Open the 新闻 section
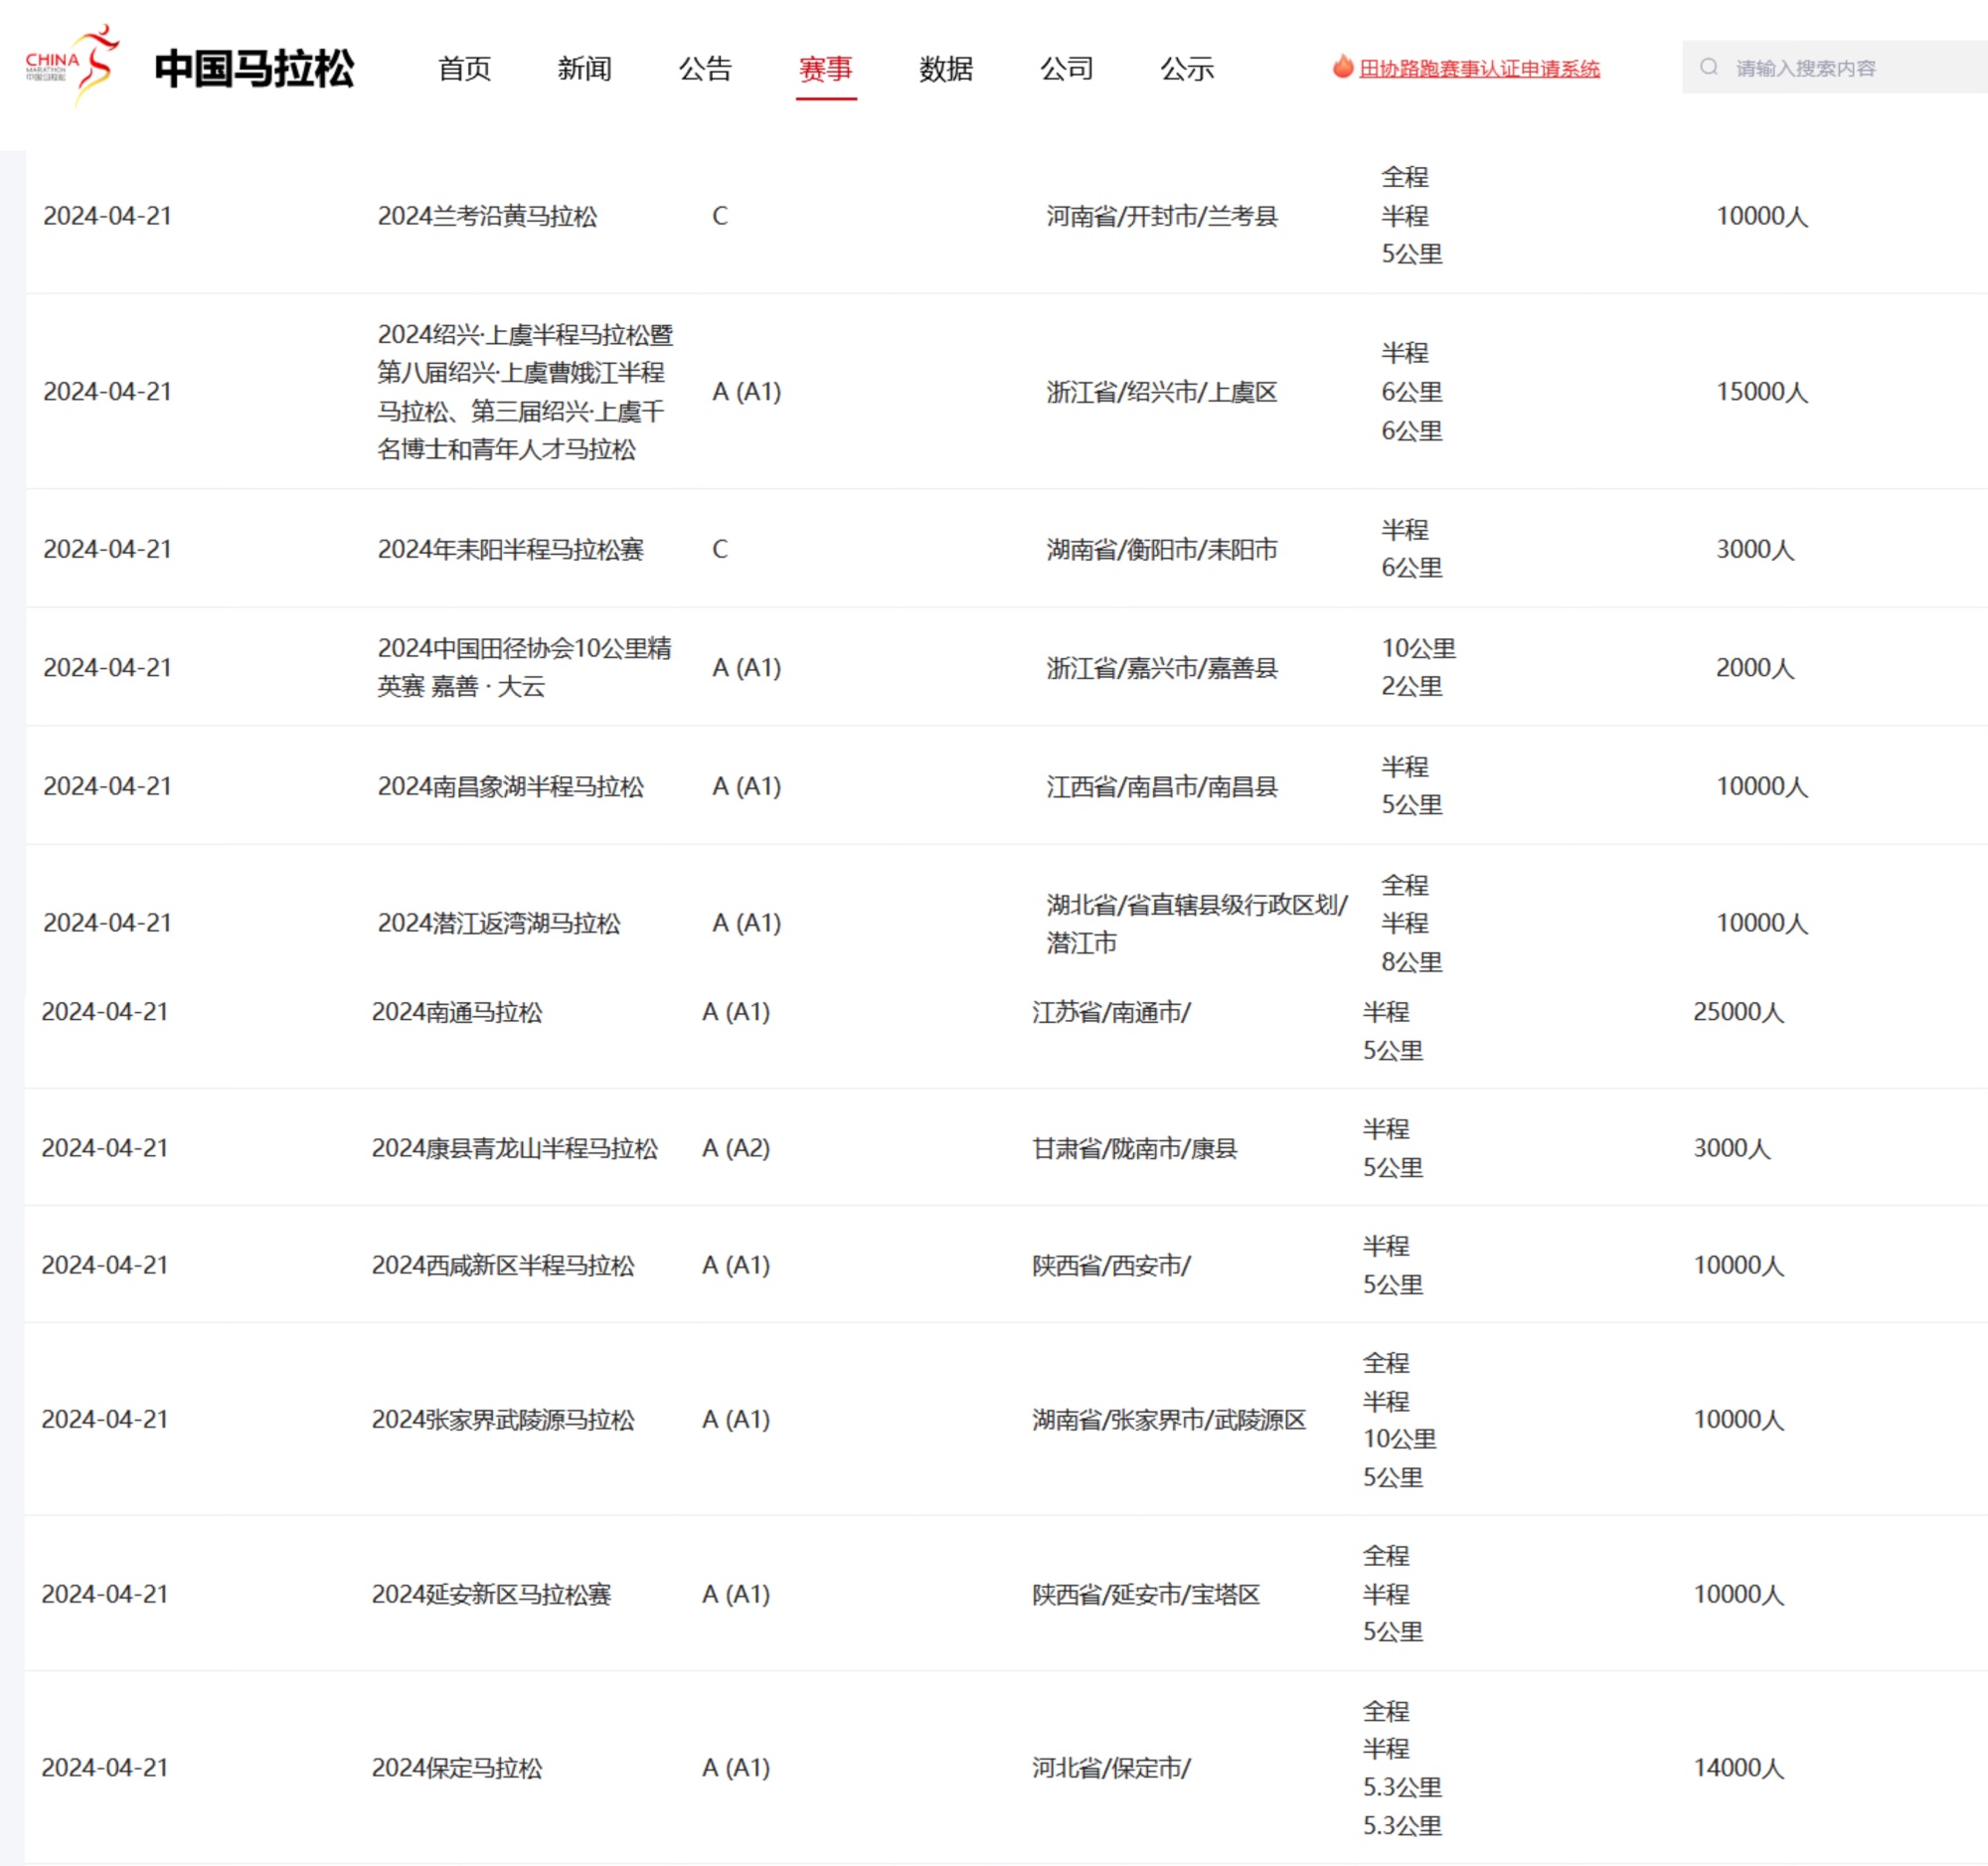This screenshot has width=1988, height=1866. 586,70
